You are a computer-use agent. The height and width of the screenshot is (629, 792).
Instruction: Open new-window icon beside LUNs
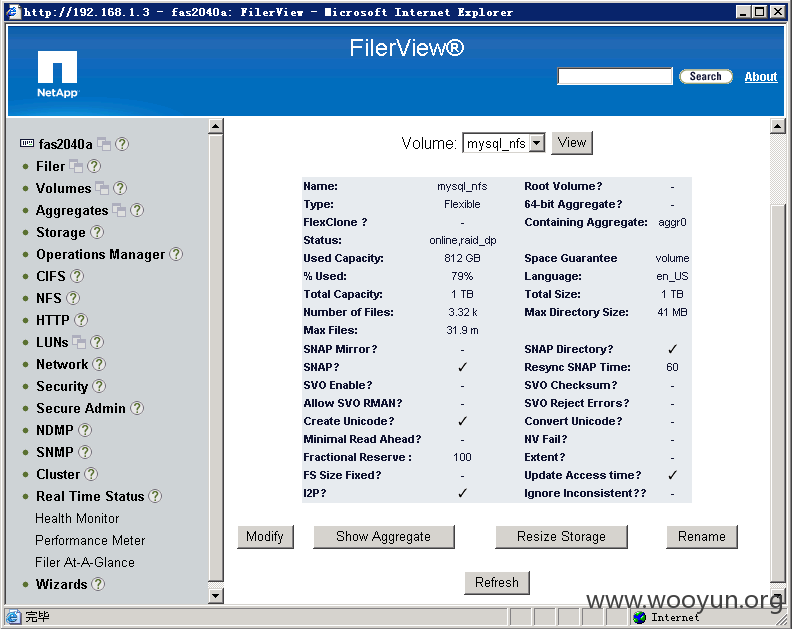coord(79,342)
